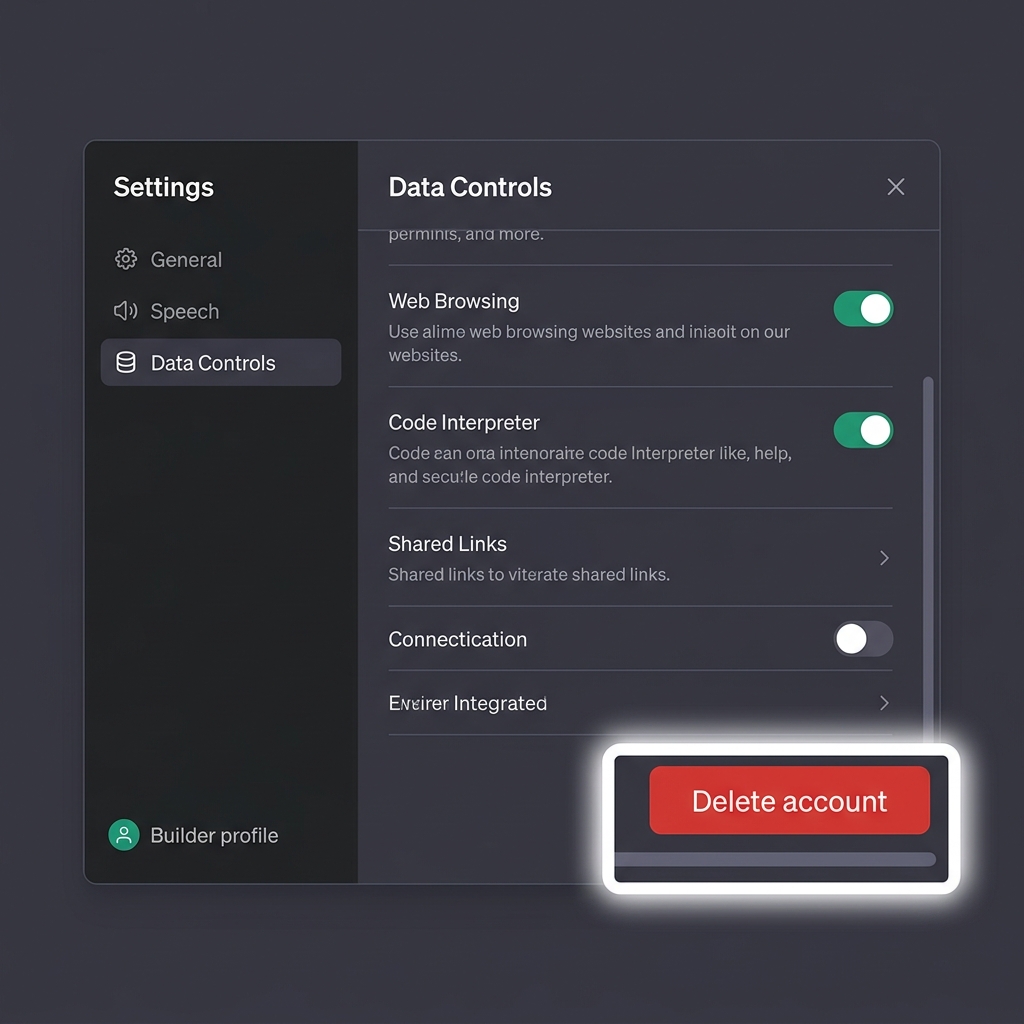This screenshot has width=1024, height=1024.
Task: Click the database icon beside Data Controls
Action: [x=125, y=362]
